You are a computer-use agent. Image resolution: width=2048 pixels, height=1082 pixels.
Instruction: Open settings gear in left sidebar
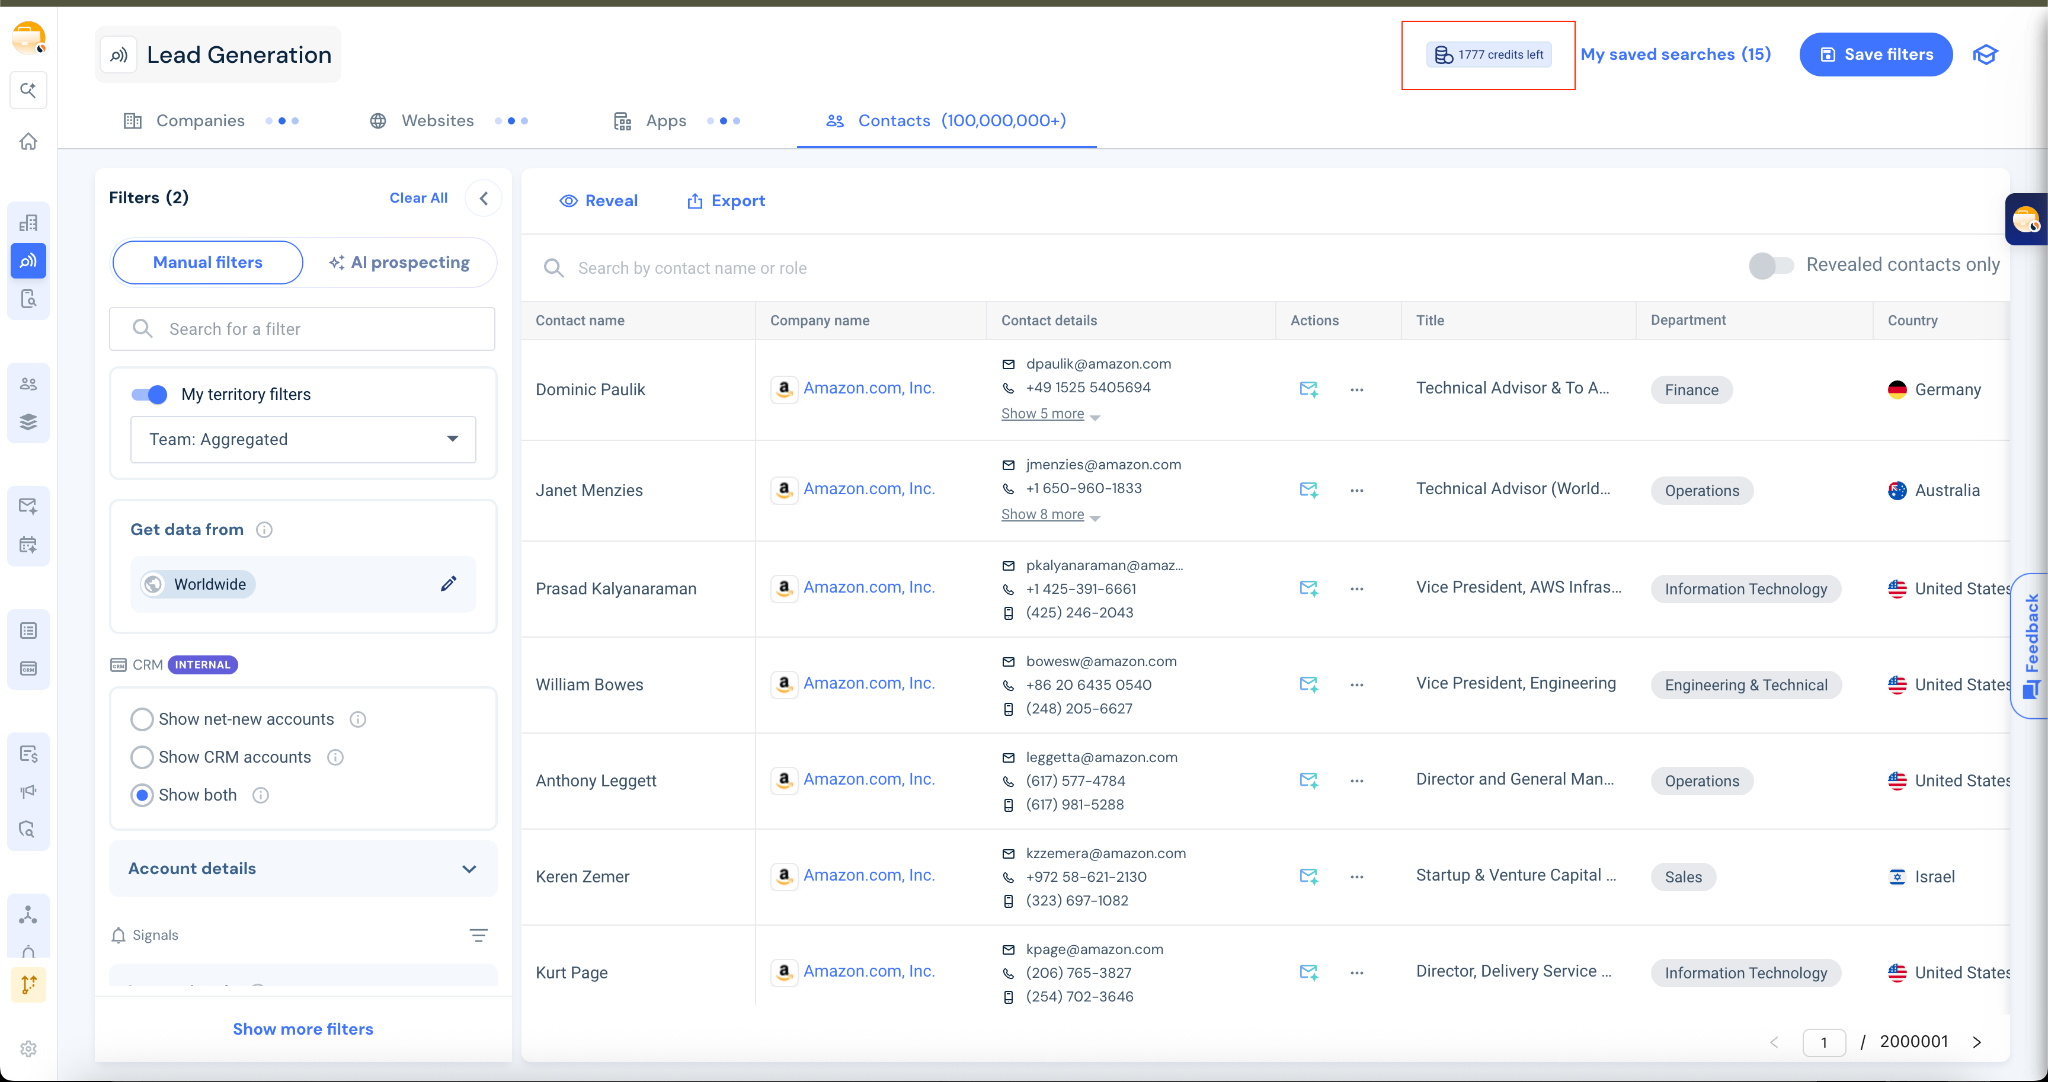click(28, 1049)
